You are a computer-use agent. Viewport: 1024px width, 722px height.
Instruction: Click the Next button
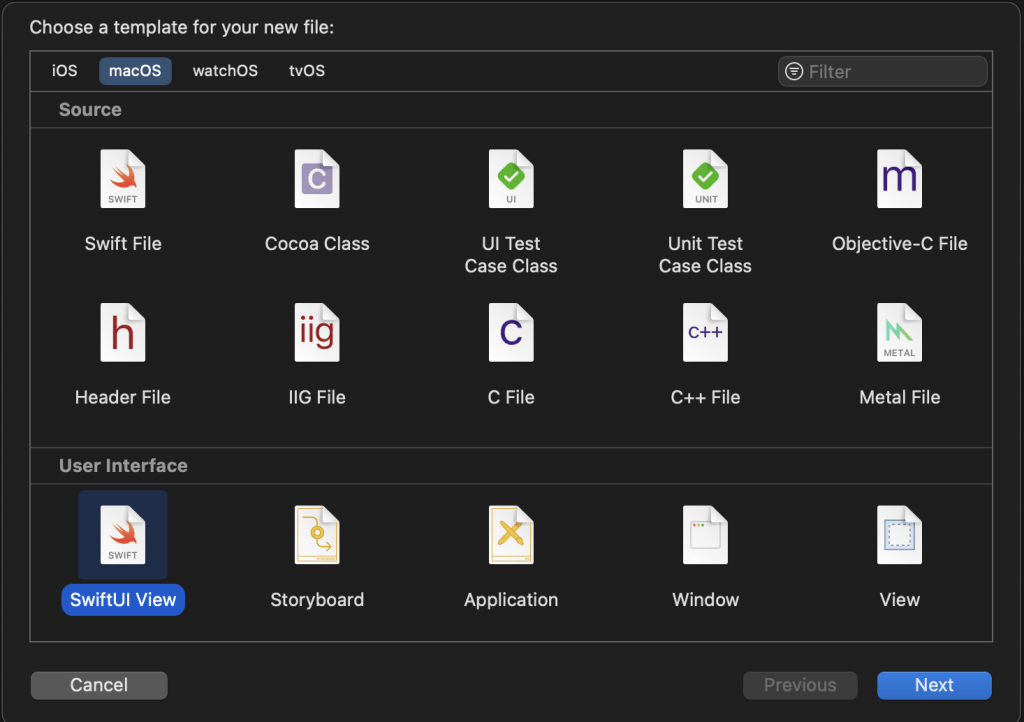point(934,685)
